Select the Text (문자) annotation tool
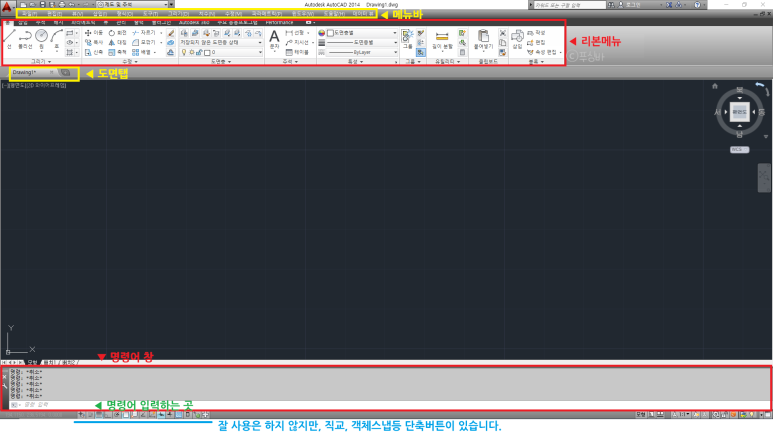This screenshot has height=434, width=773. [274, 39]
